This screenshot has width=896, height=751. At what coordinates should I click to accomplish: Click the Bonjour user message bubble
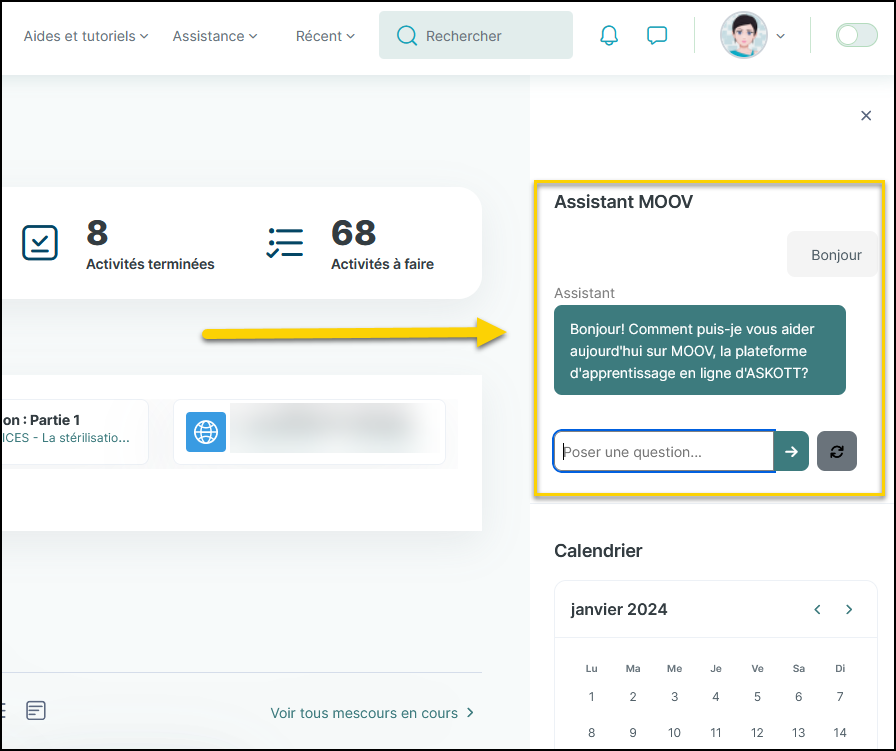coord(833,254)
